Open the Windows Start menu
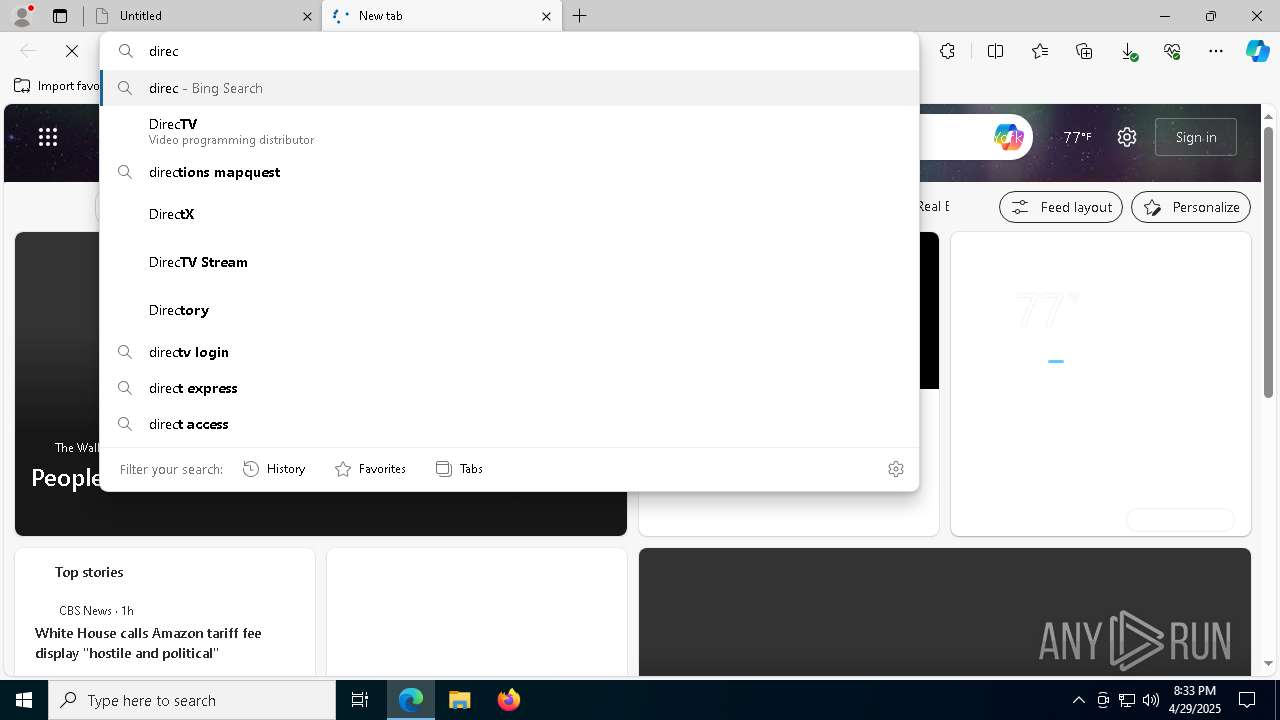 pos(24,700)
